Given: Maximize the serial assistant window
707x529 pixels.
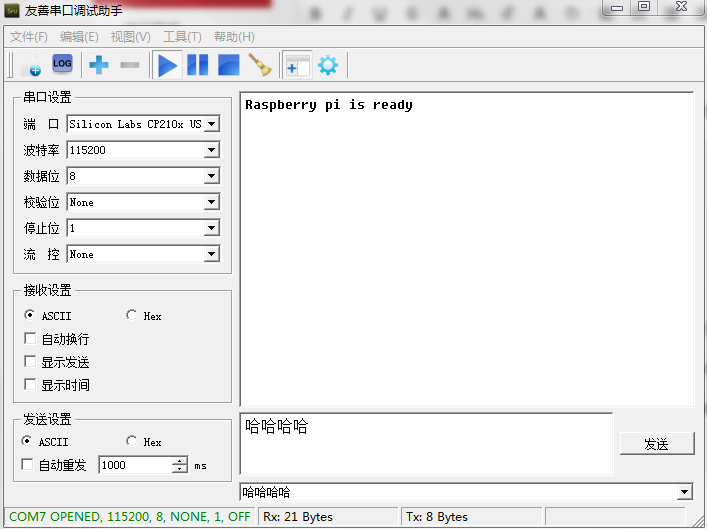Looking at the screenshot, I should tap(644, 7).
